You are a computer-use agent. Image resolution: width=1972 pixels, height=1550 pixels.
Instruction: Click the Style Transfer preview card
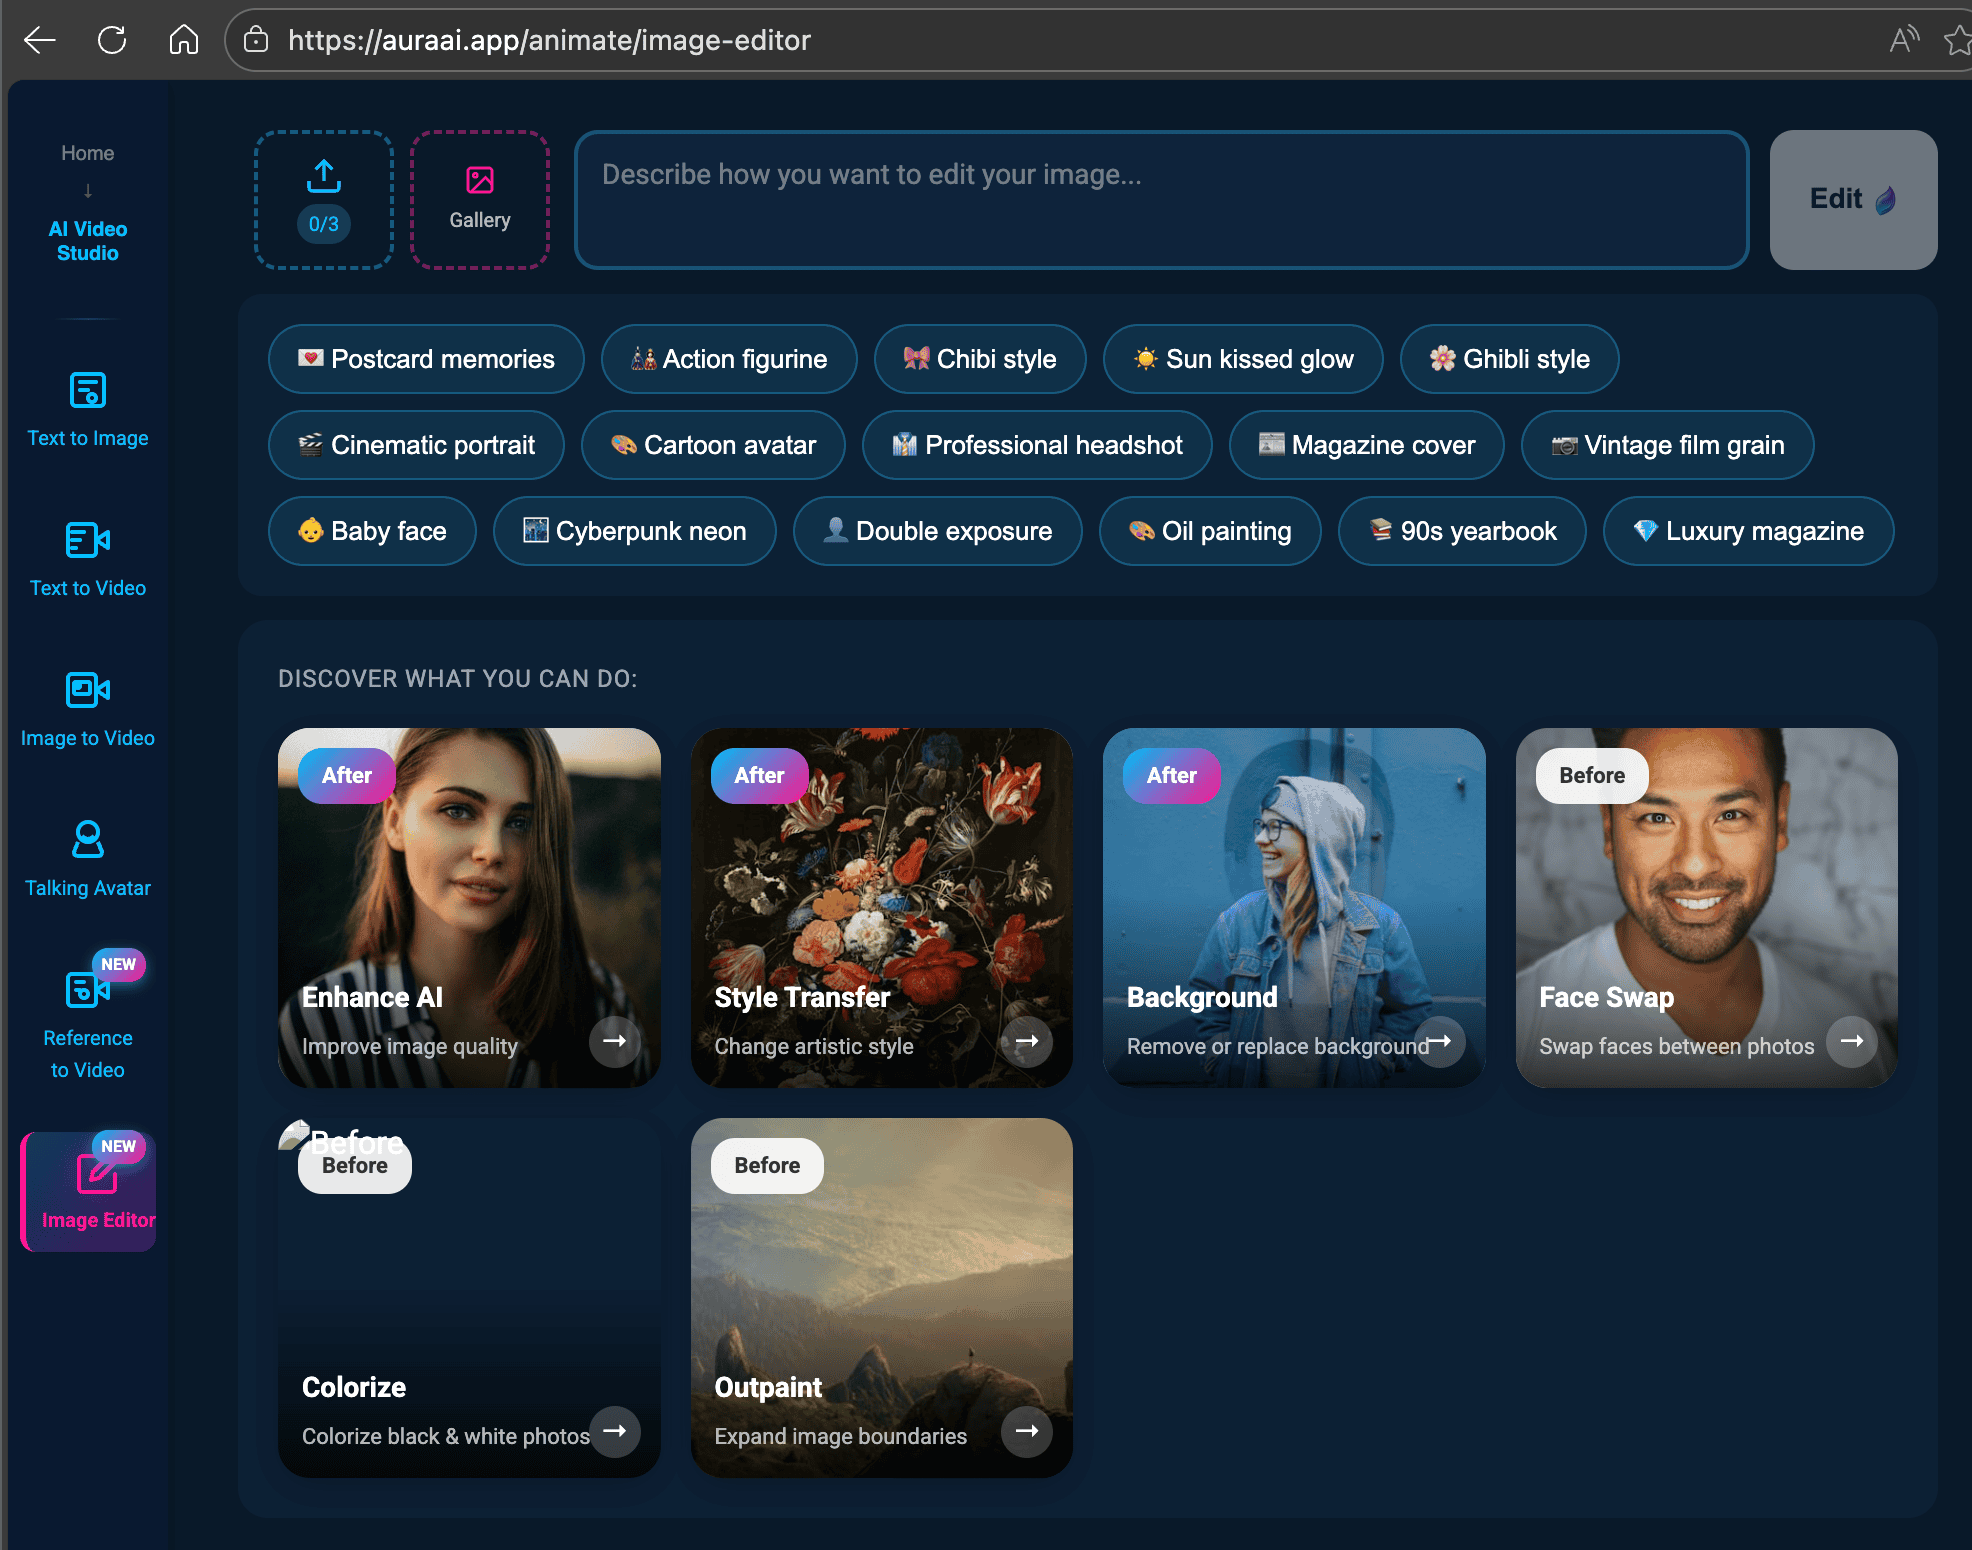(881, 900)
